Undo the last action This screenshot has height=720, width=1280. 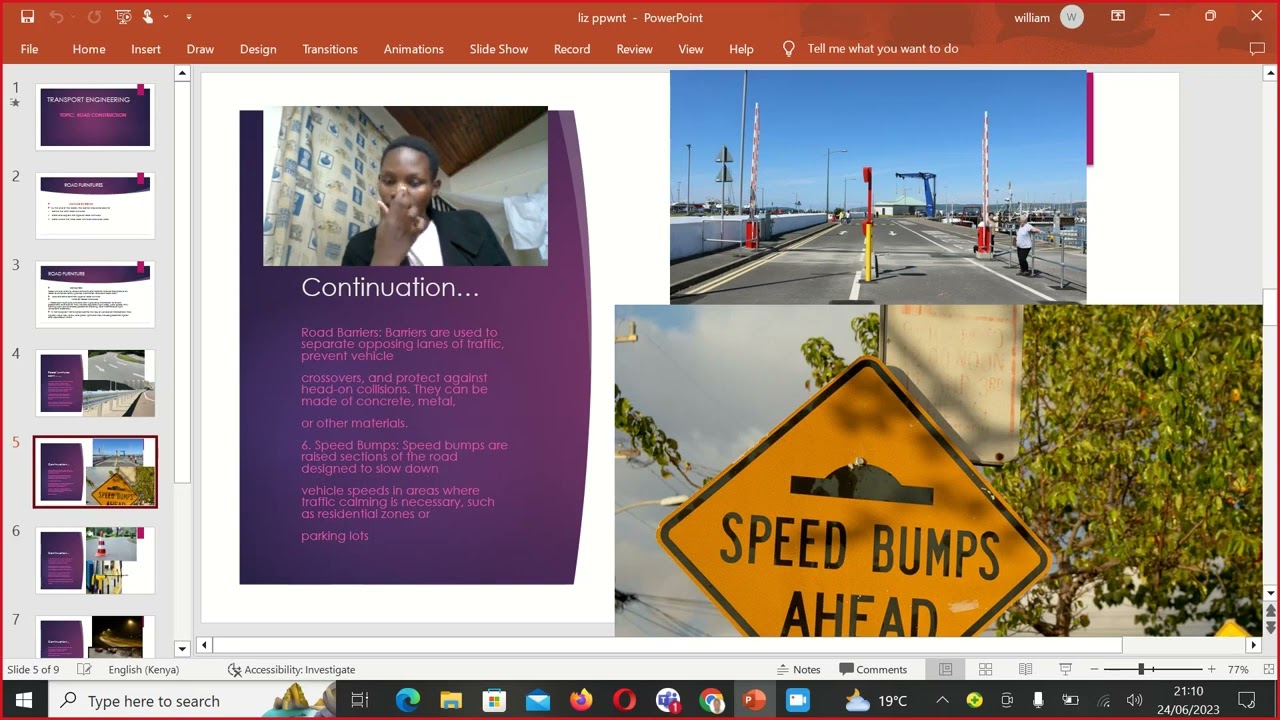click(55, 17)
